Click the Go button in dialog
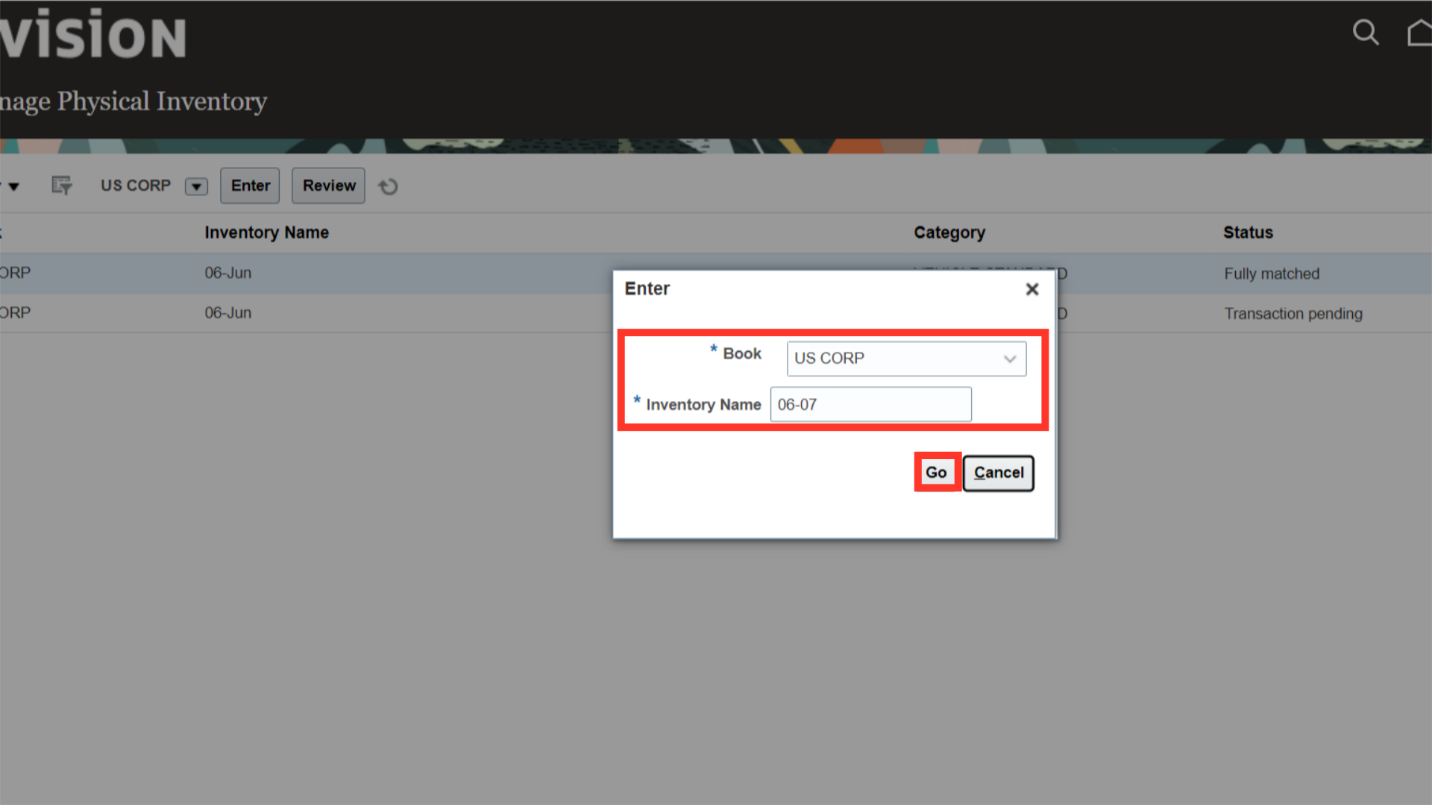The width and height of the screenshot is (1432, 805). [x=936, y=472]
